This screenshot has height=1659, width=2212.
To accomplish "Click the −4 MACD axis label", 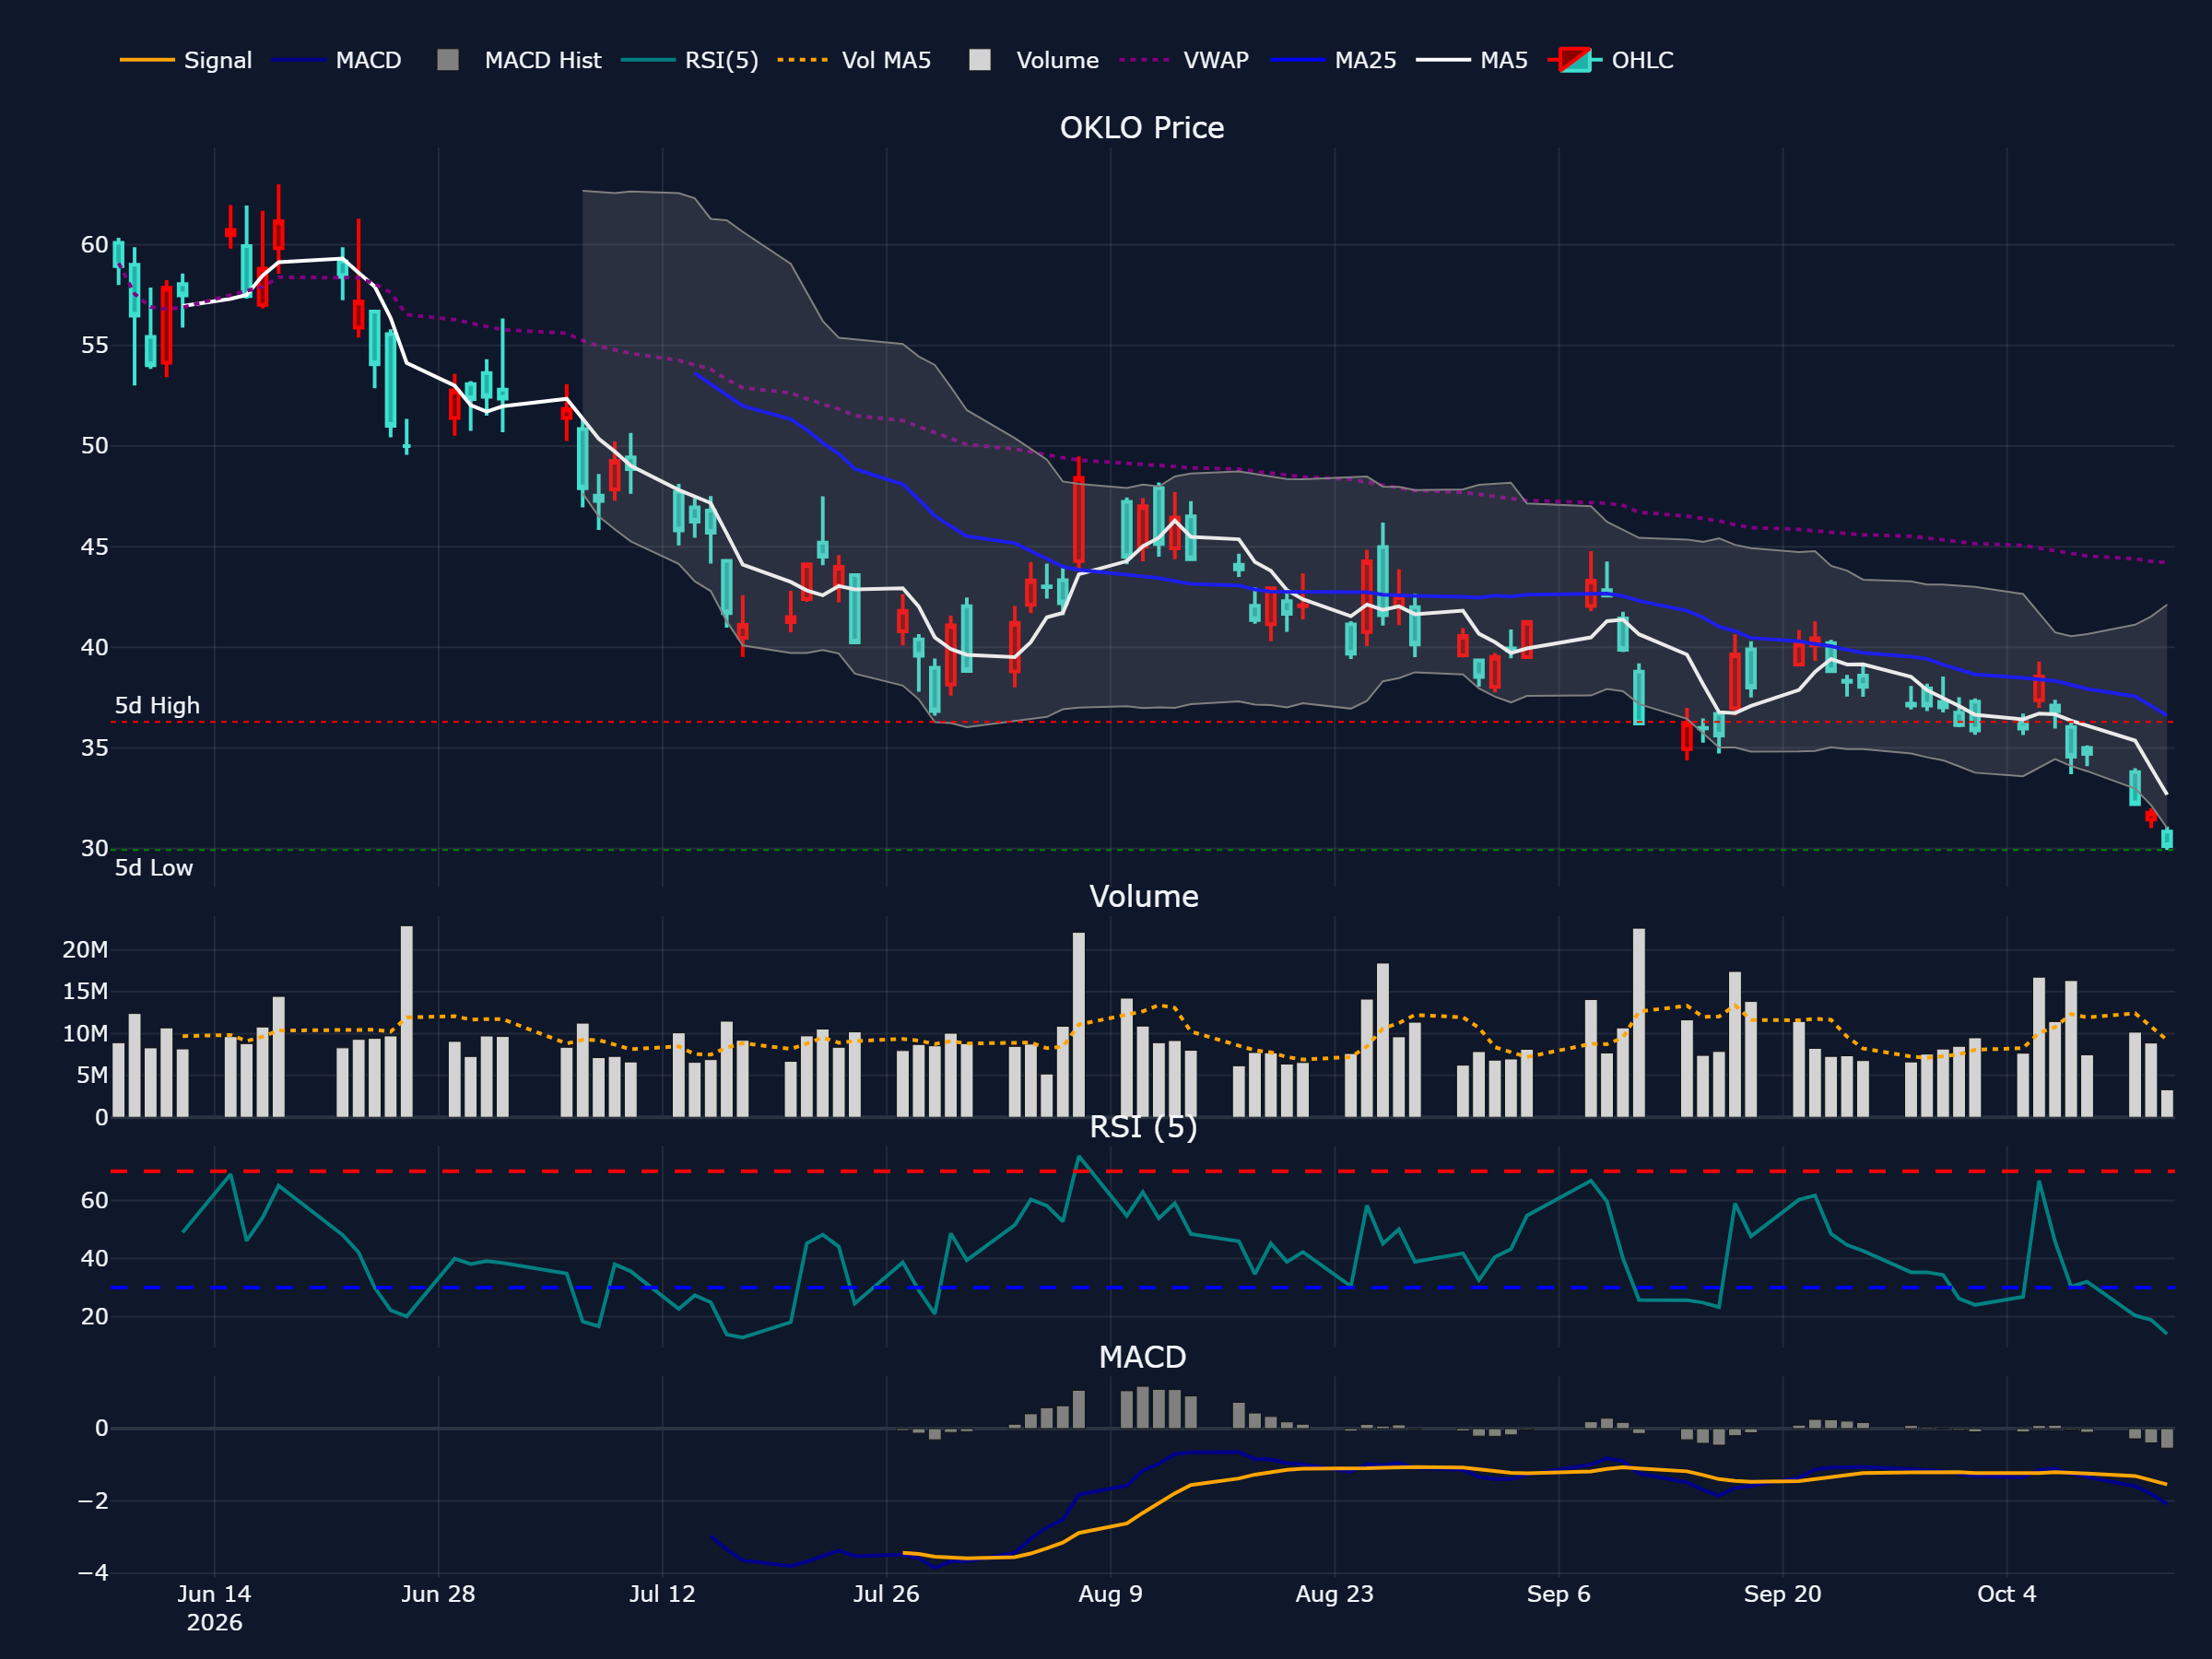I will (93, 1573).
